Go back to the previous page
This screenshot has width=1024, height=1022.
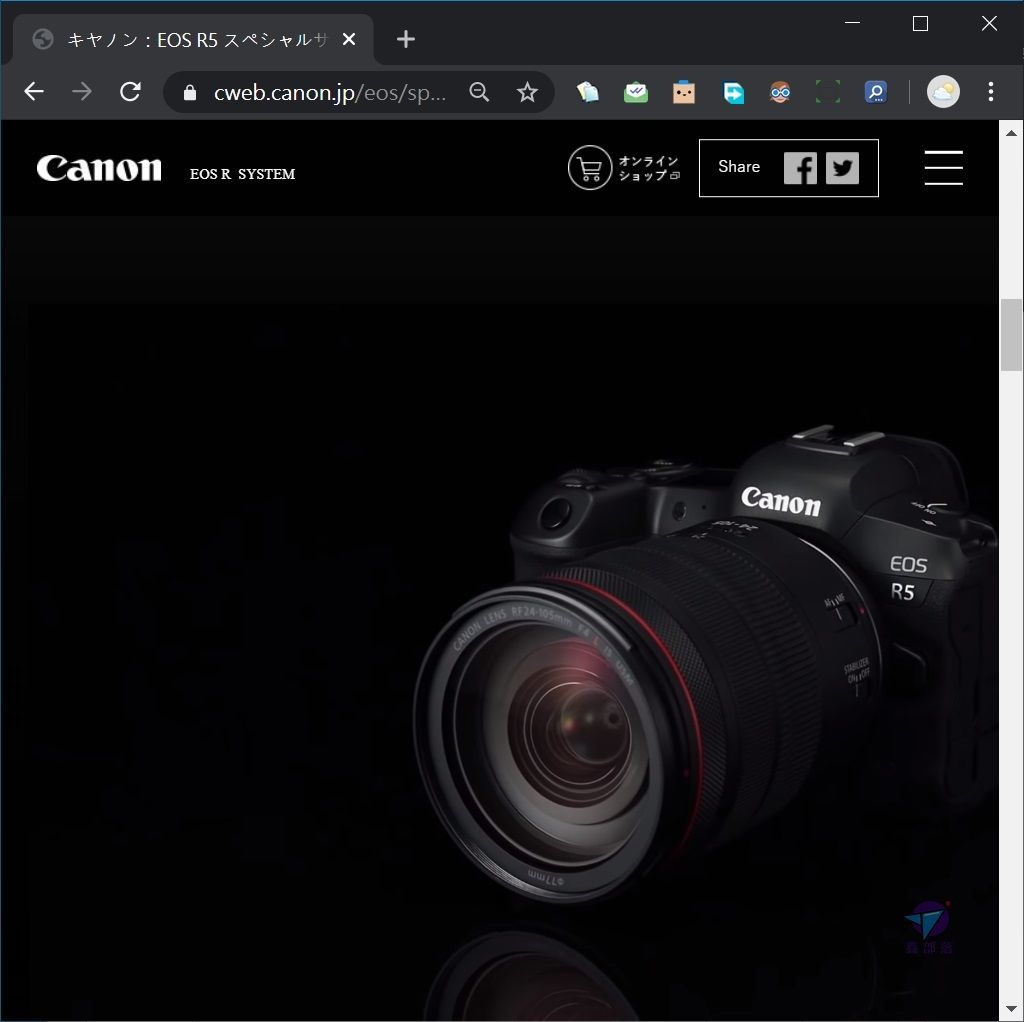(x=34, y=92)
